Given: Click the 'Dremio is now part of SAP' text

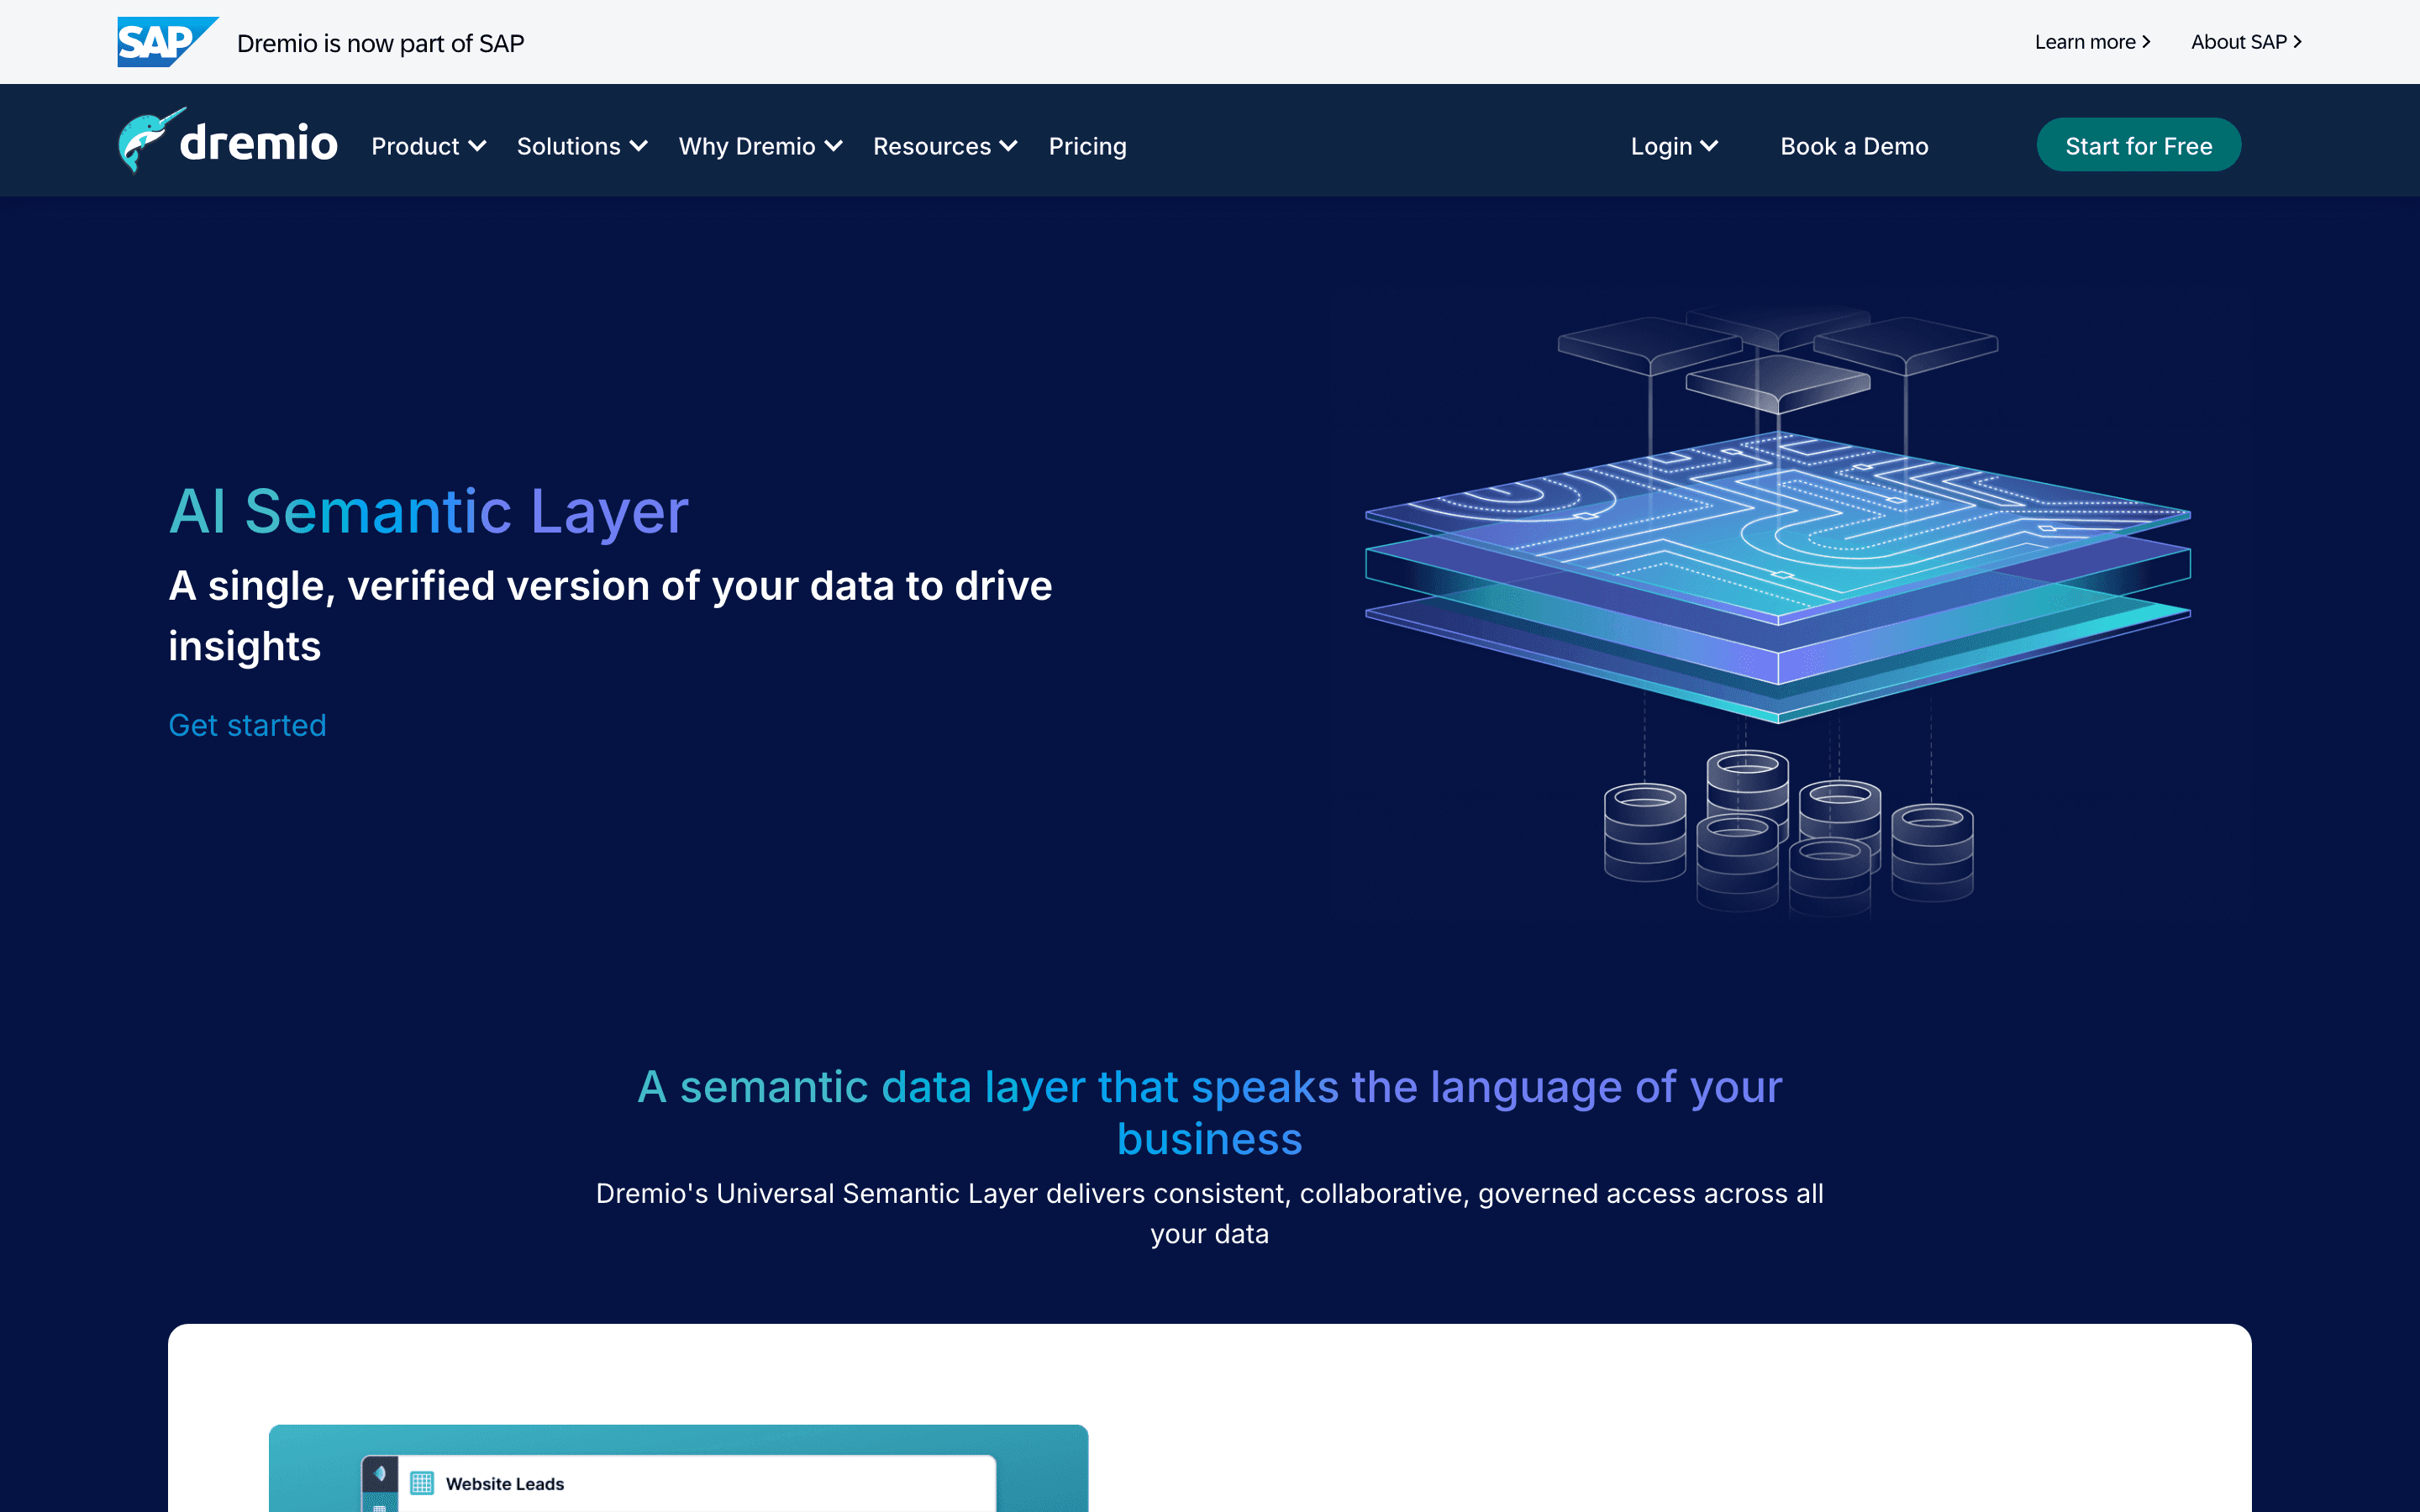Looking at the screenshot, I should pos(380,43).
